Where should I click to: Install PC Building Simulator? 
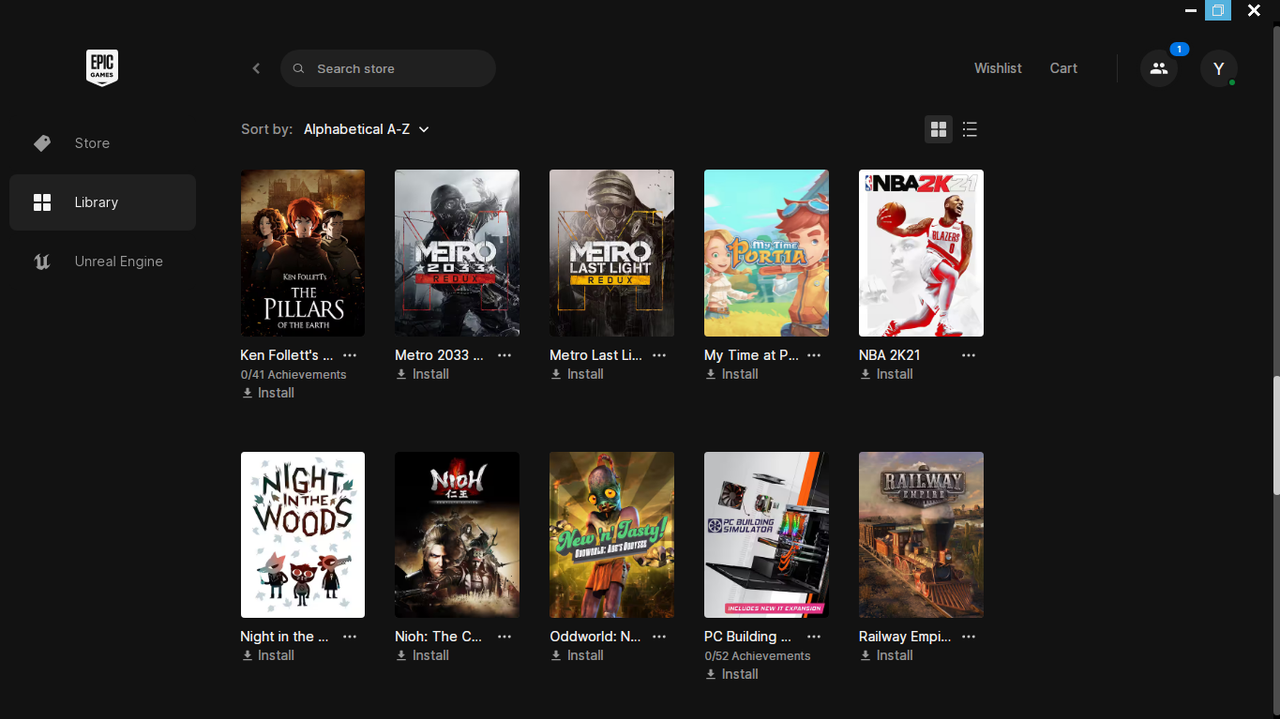click(x=732, y=674)
